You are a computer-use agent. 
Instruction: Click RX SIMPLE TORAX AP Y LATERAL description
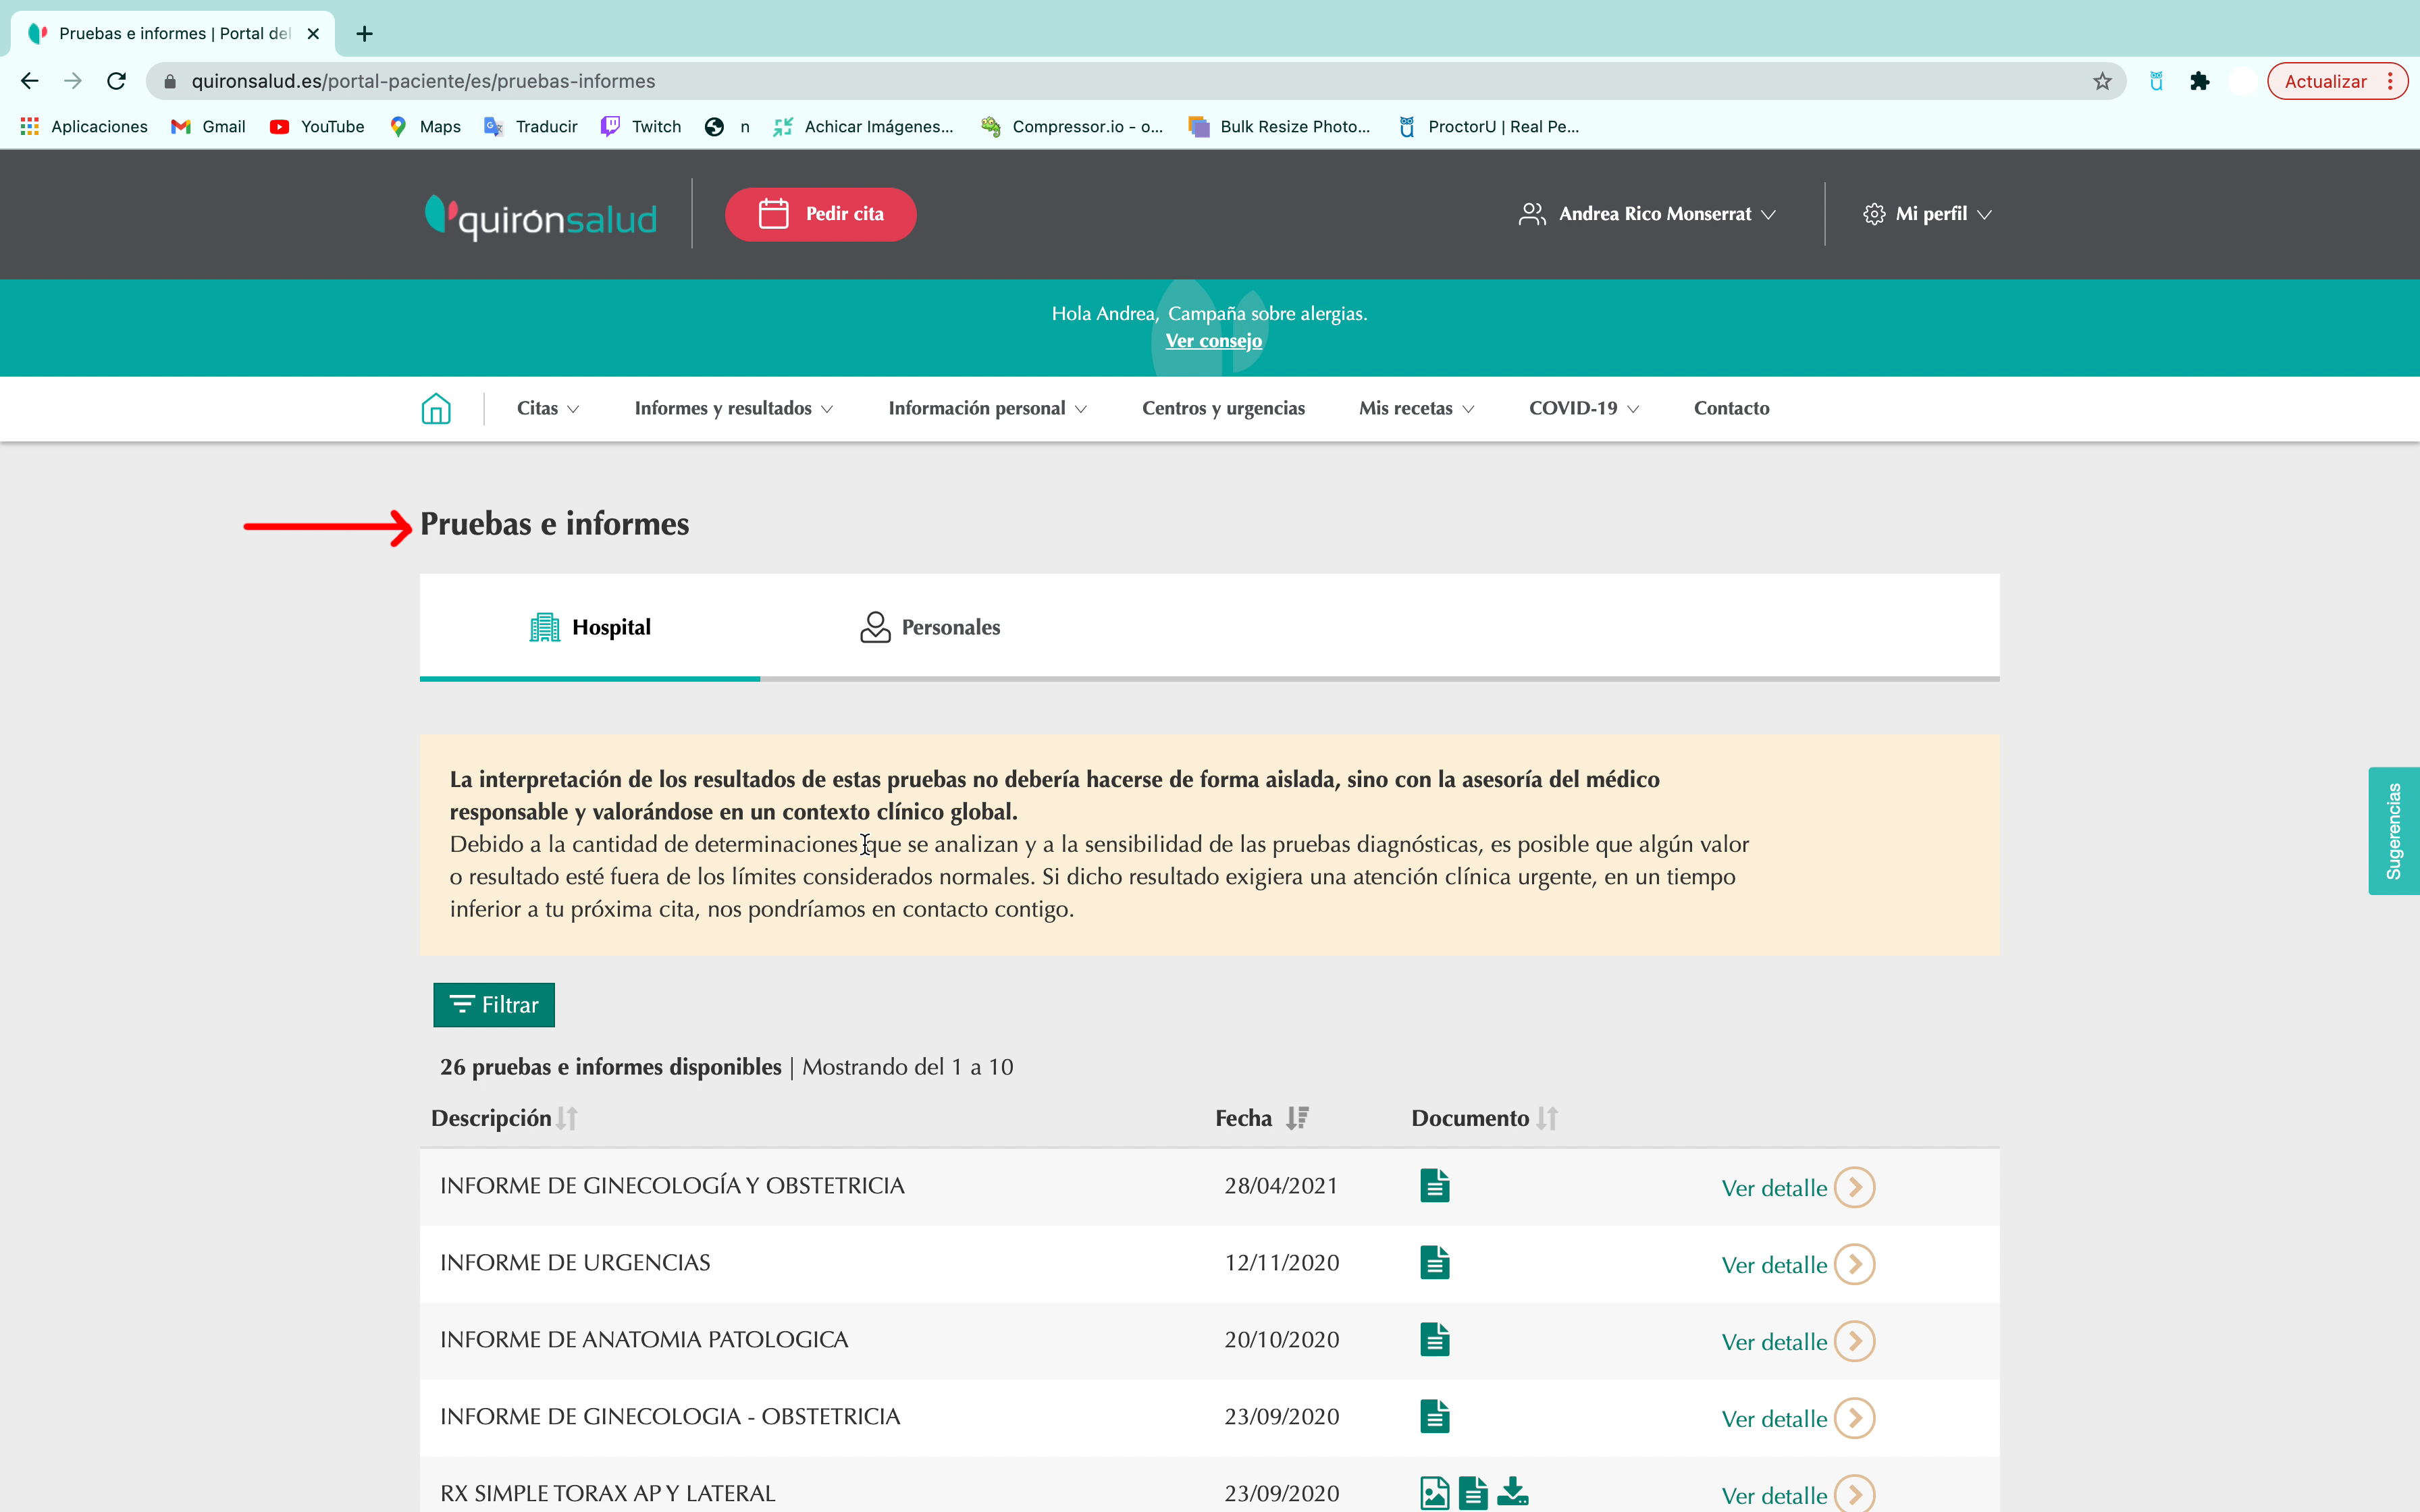point(608,1494)
